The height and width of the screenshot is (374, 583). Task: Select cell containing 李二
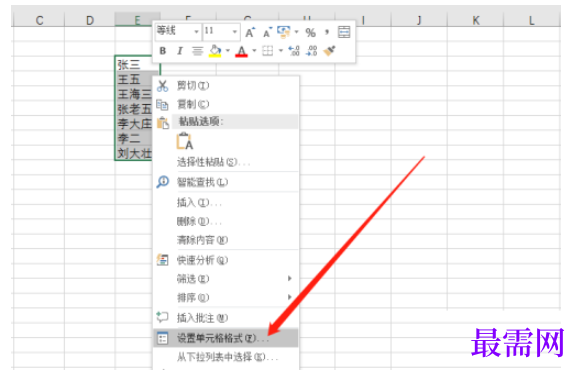tap(134, 138)
